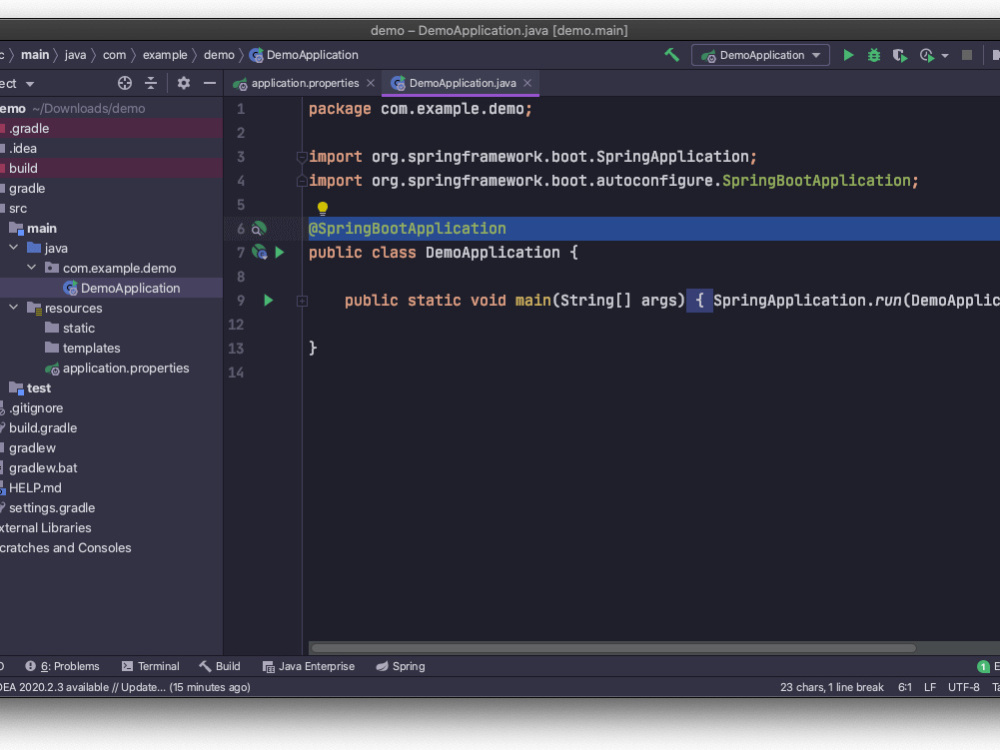Open the run configuration dropdown arrow

(x=816, y=55)
